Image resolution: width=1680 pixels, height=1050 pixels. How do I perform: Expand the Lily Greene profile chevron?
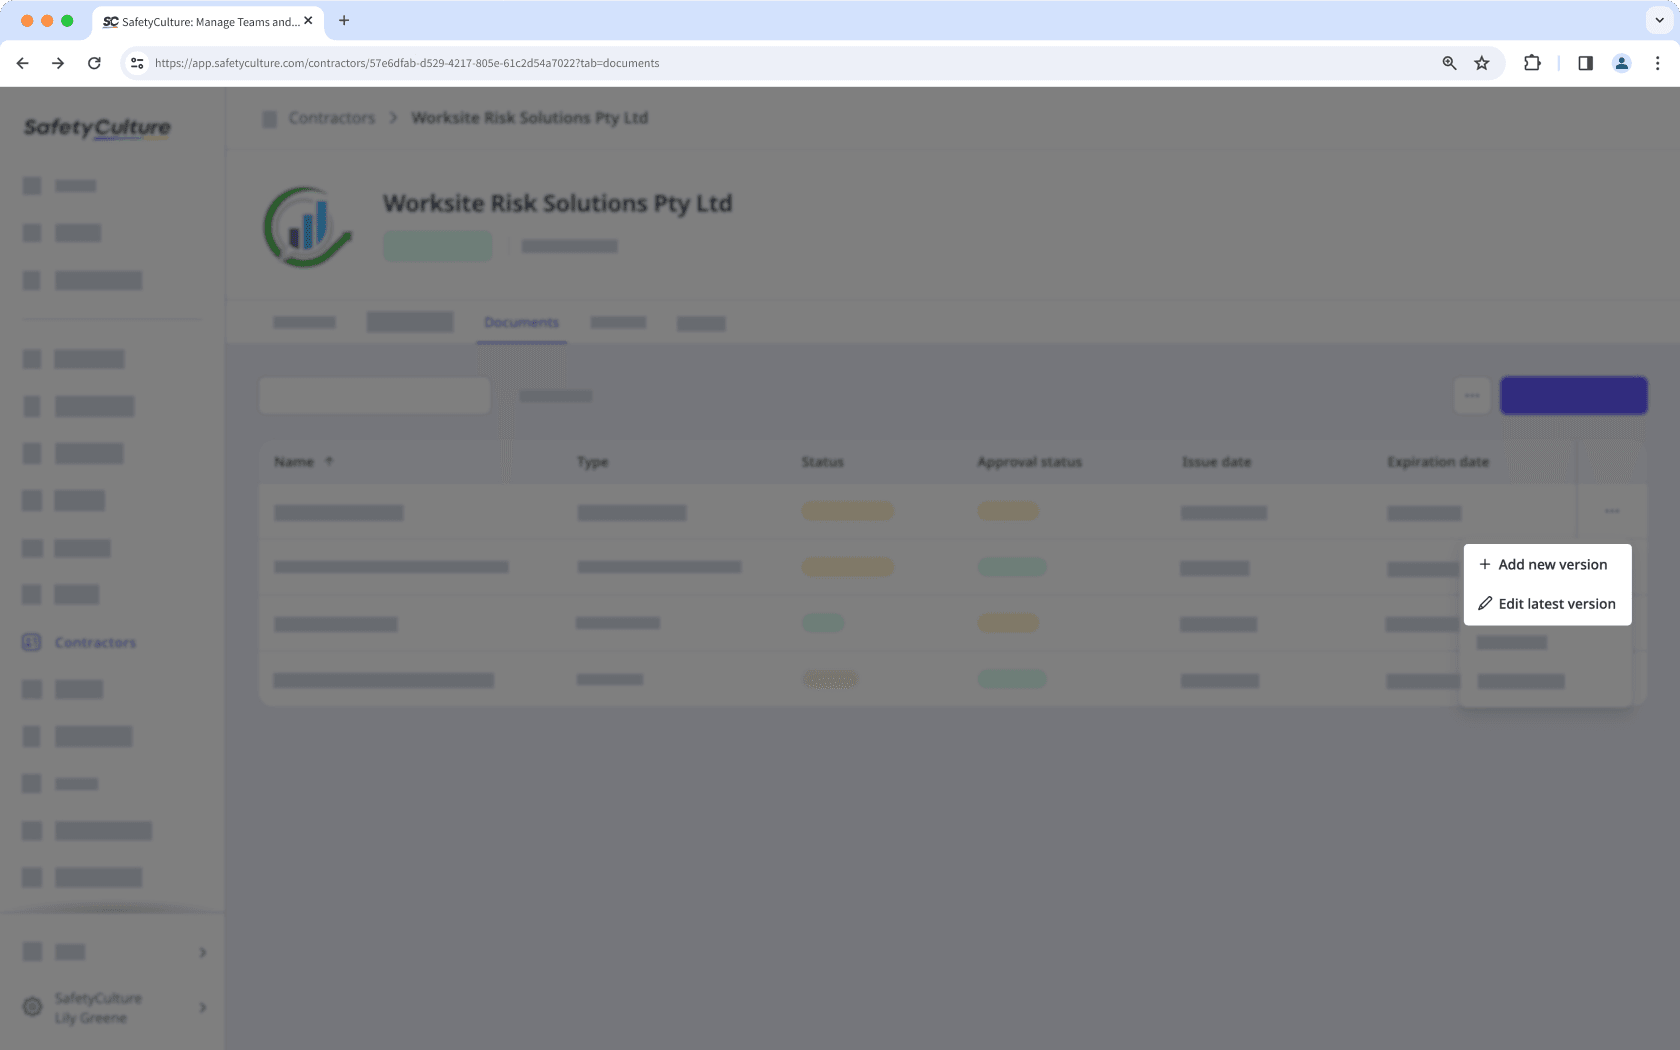tap(202, 1007)
